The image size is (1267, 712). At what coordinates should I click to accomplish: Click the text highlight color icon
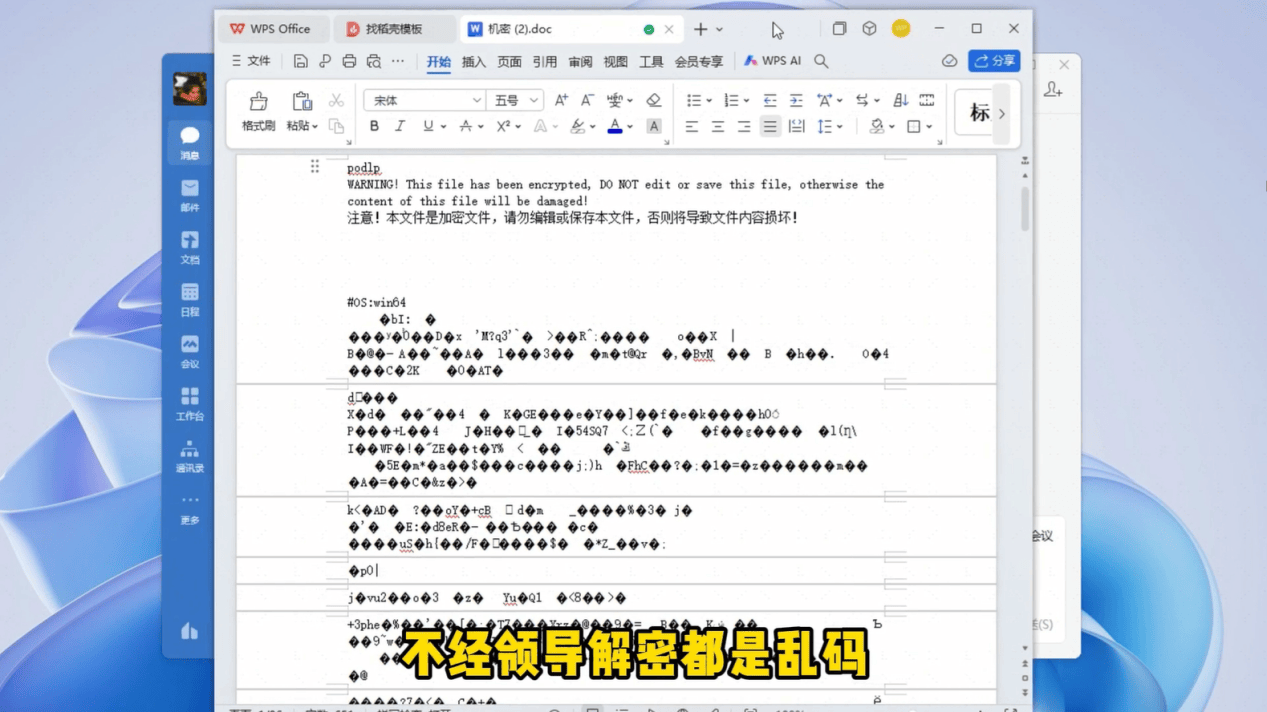pyautogui.click(x=578, y=126)
